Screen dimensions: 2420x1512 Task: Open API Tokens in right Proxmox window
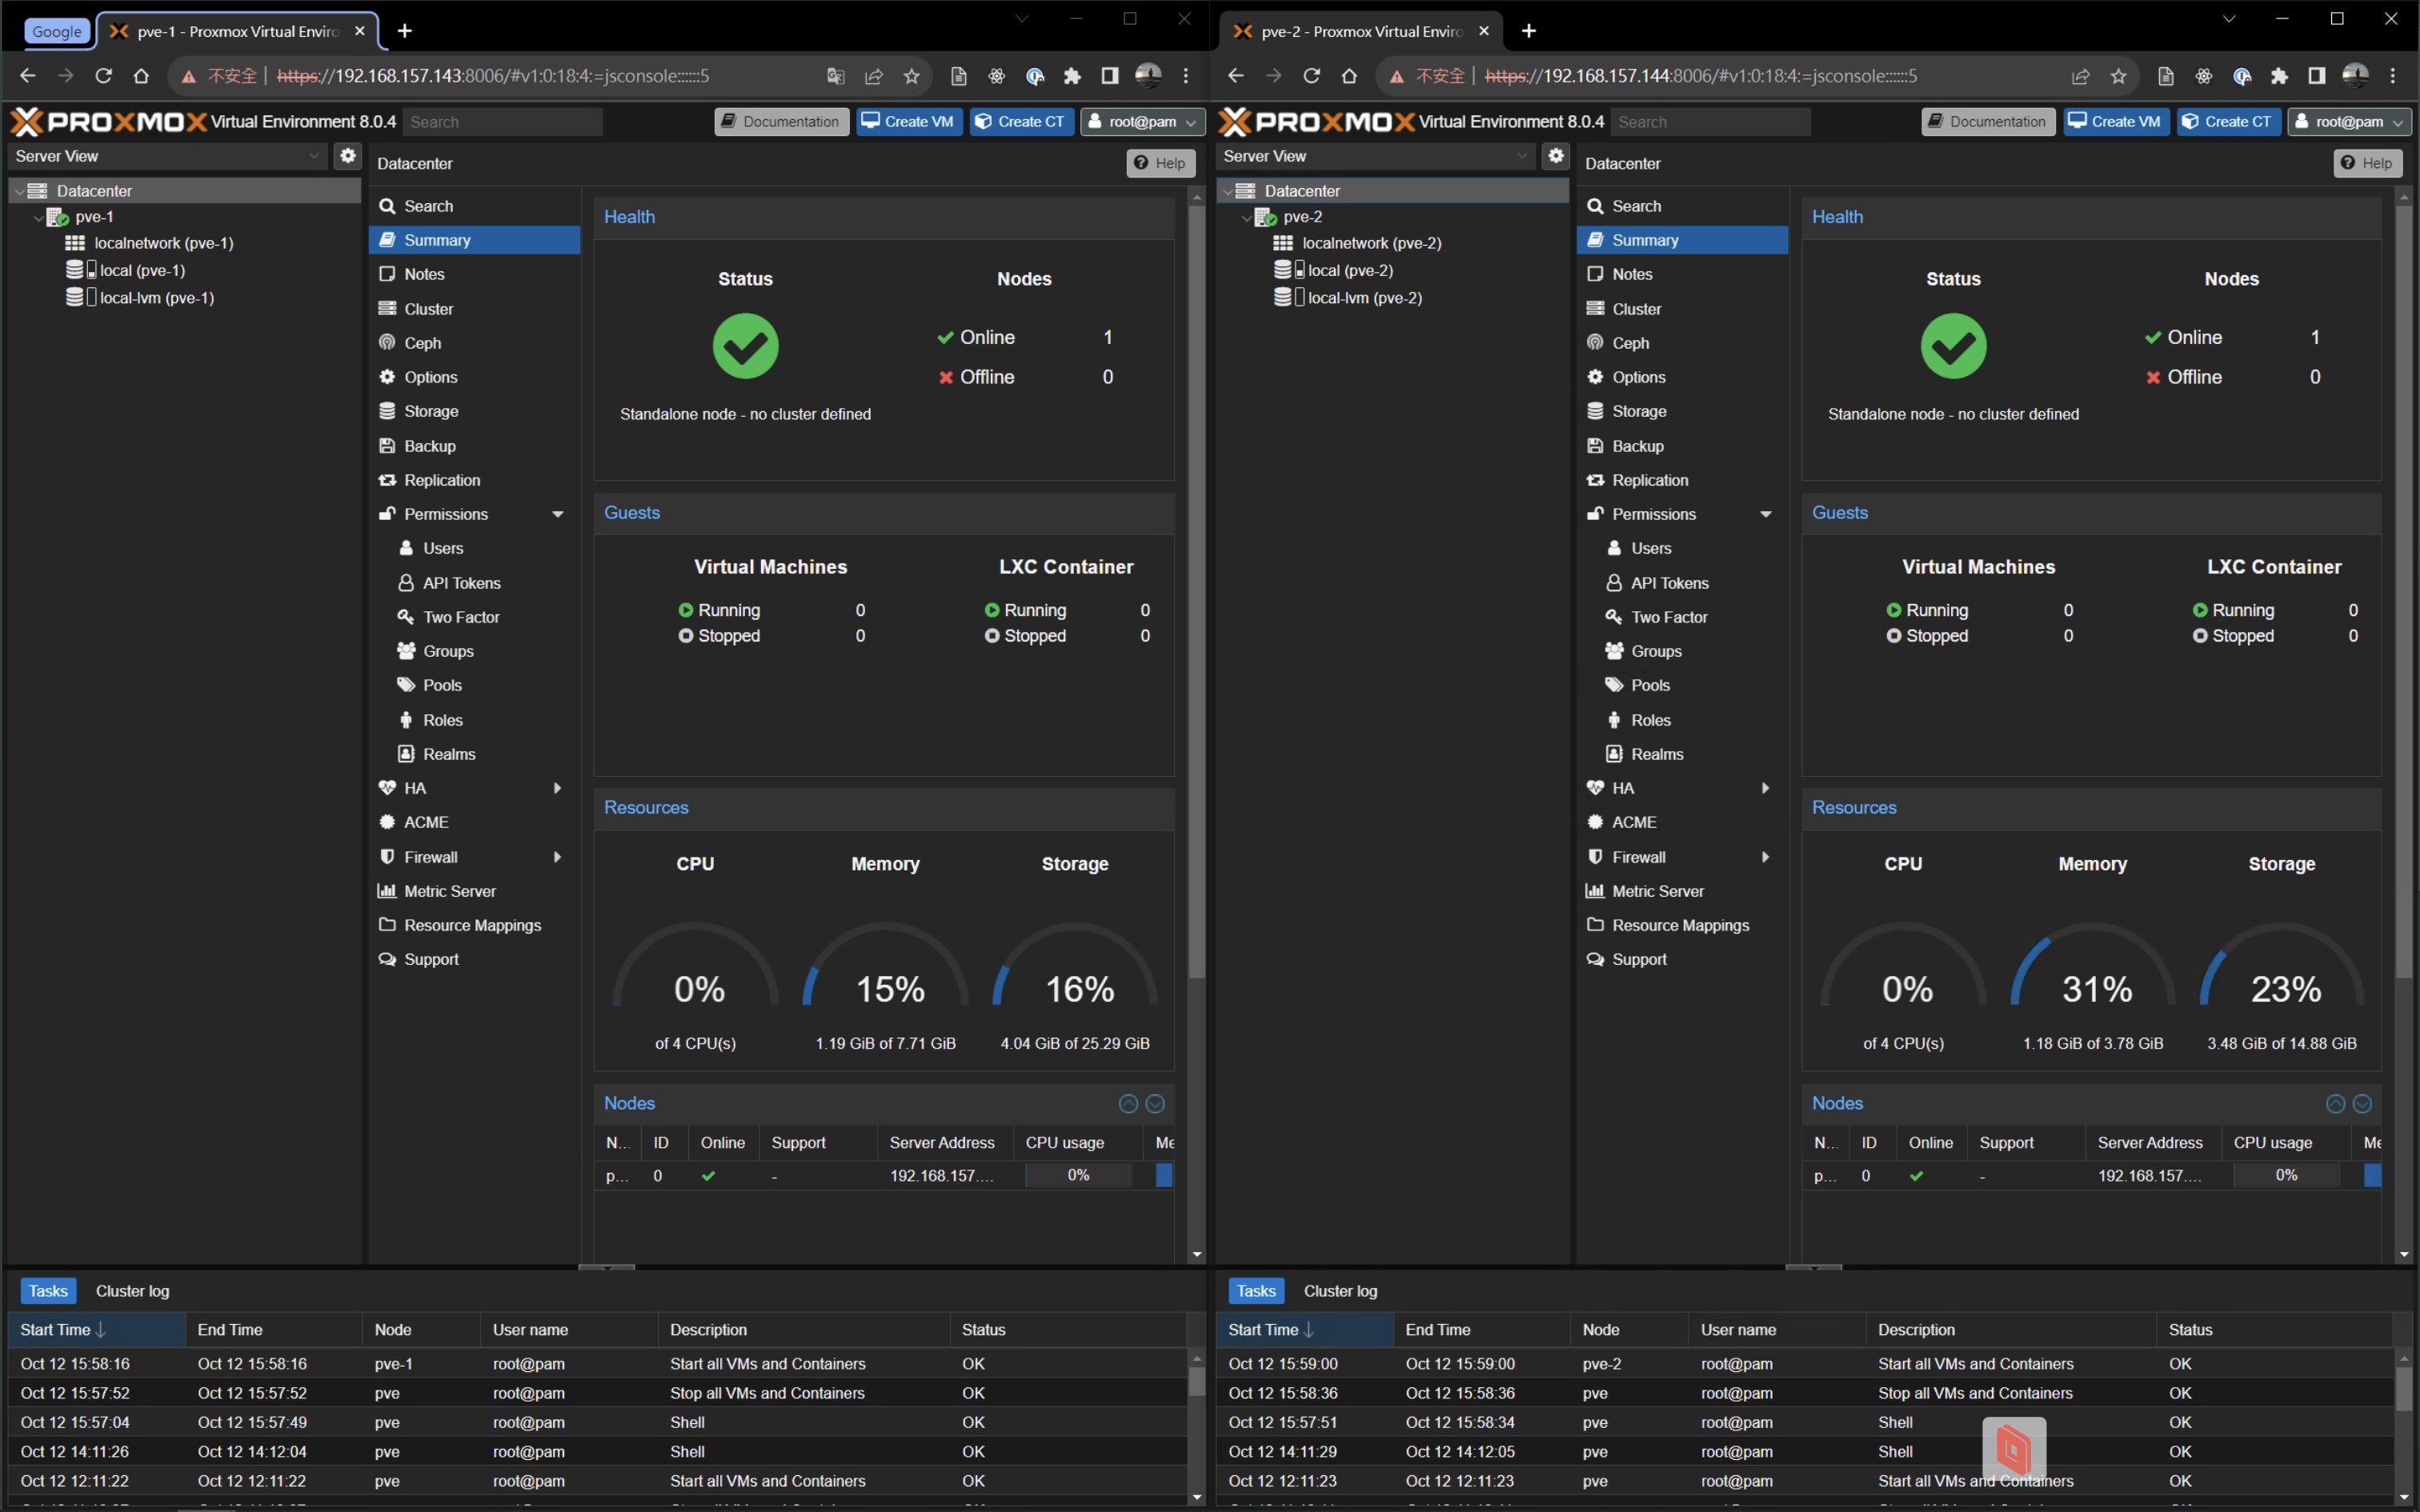click(x=1669, y=583)
